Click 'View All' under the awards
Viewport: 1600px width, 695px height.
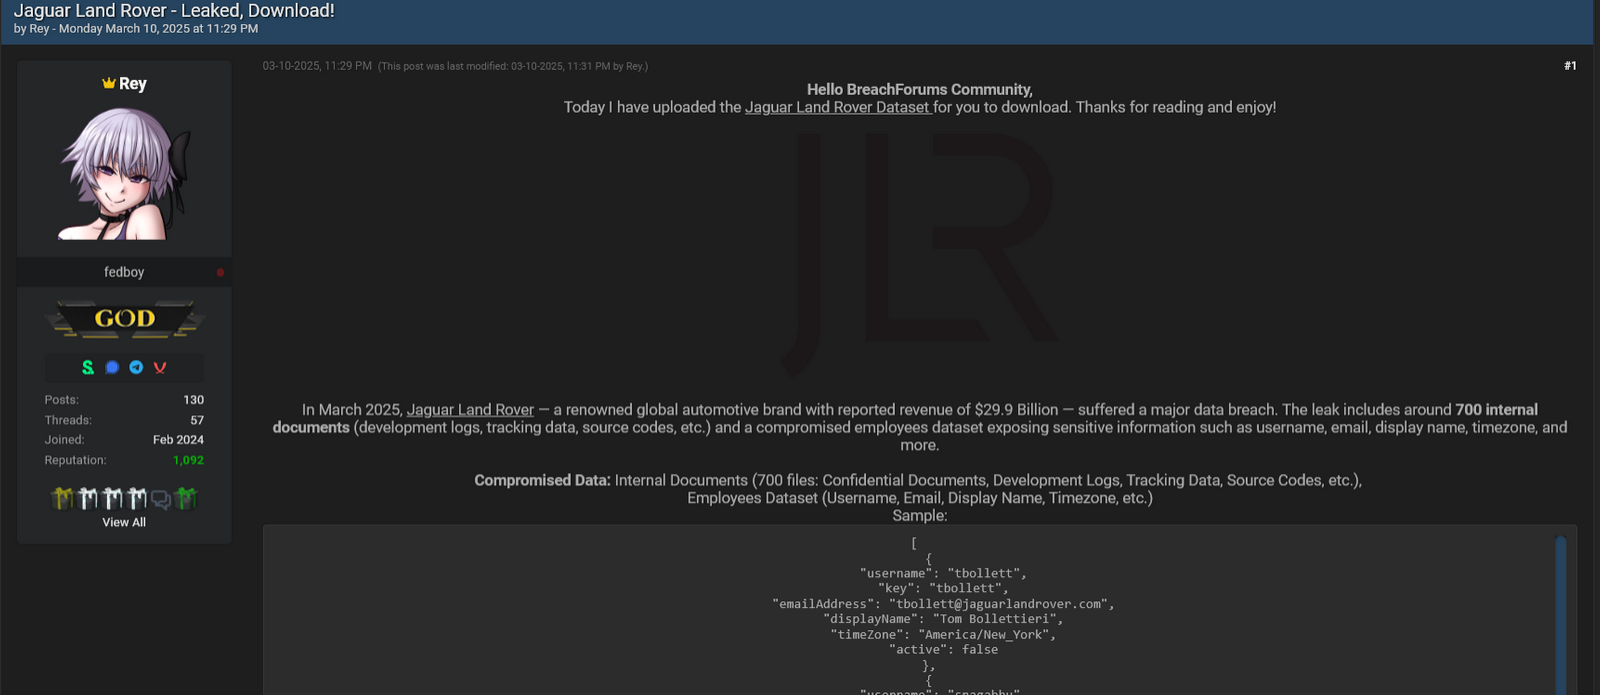pos(124,522)
